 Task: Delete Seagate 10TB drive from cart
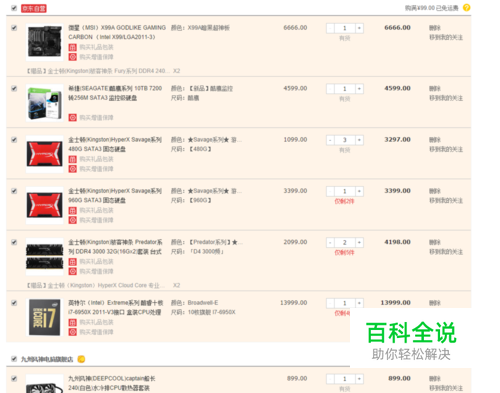[435, 89]
